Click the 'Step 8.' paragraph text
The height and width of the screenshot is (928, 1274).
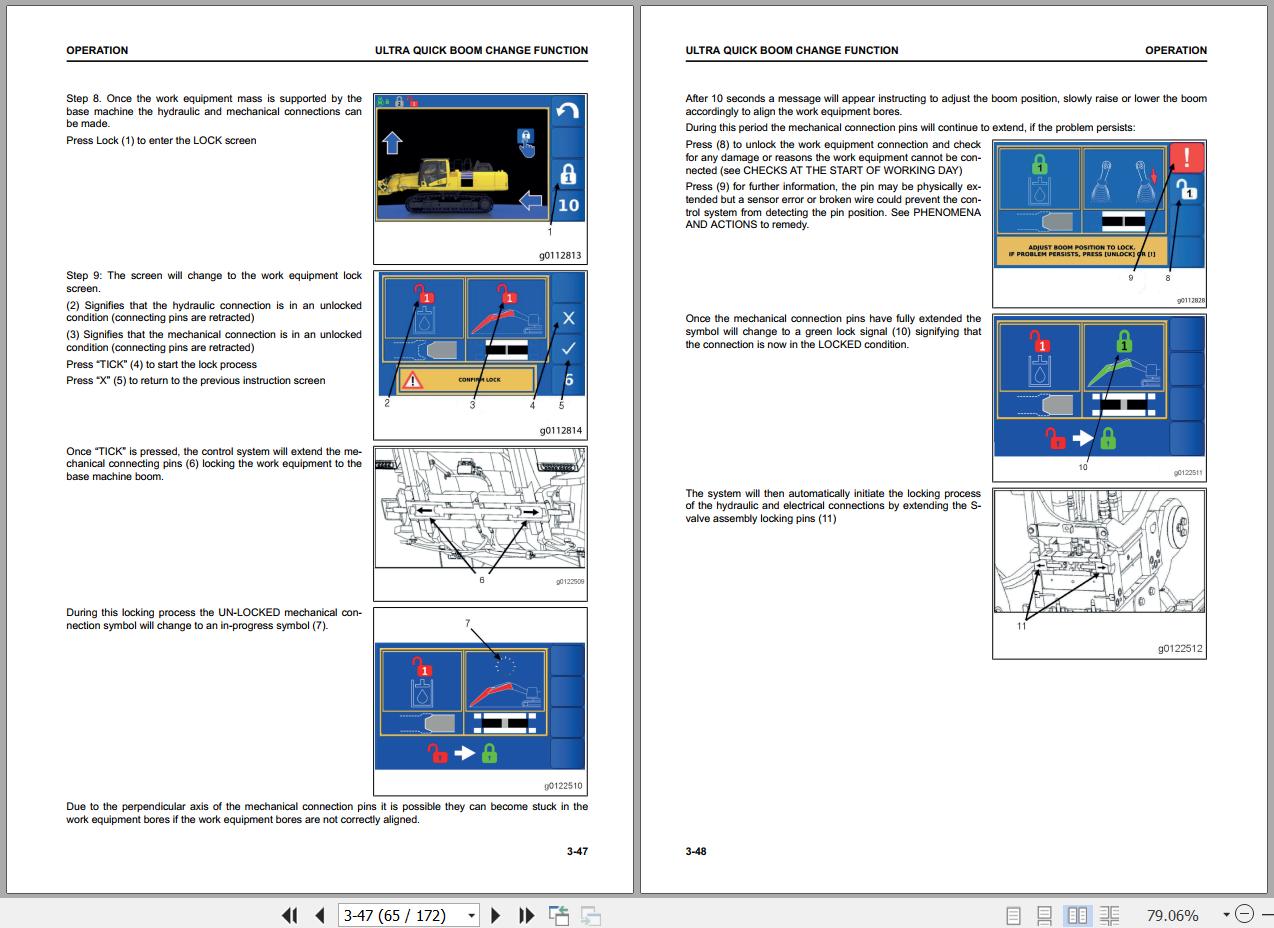tap(214, 111)
